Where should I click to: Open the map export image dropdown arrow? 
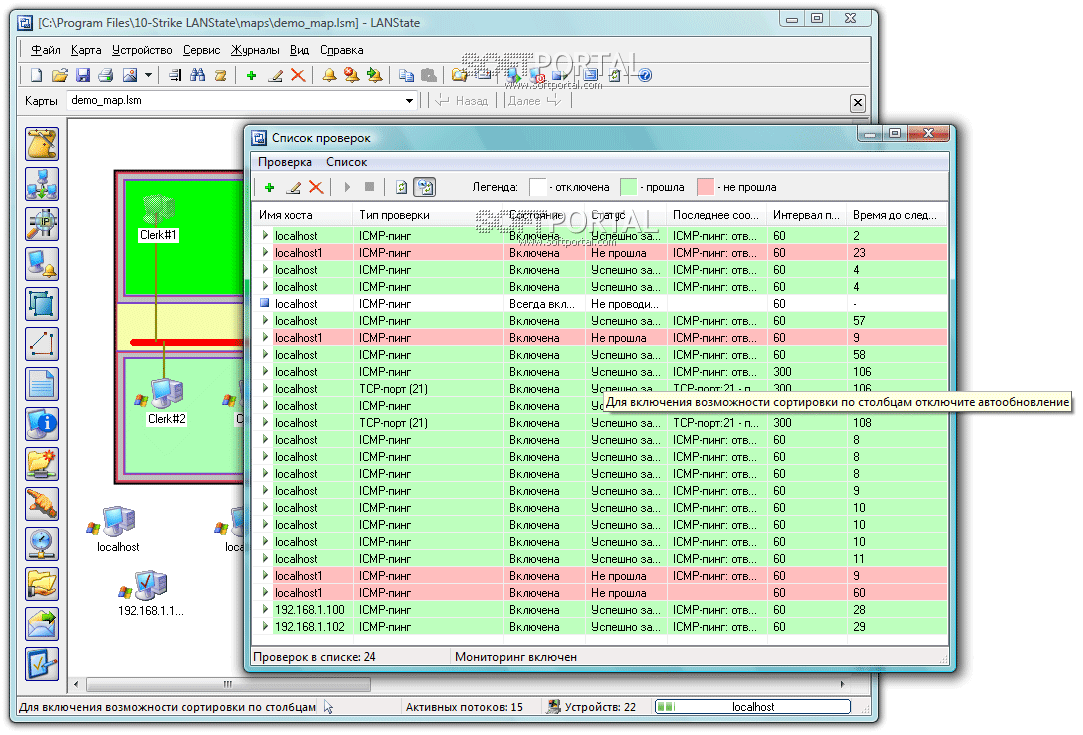(148, 75)
